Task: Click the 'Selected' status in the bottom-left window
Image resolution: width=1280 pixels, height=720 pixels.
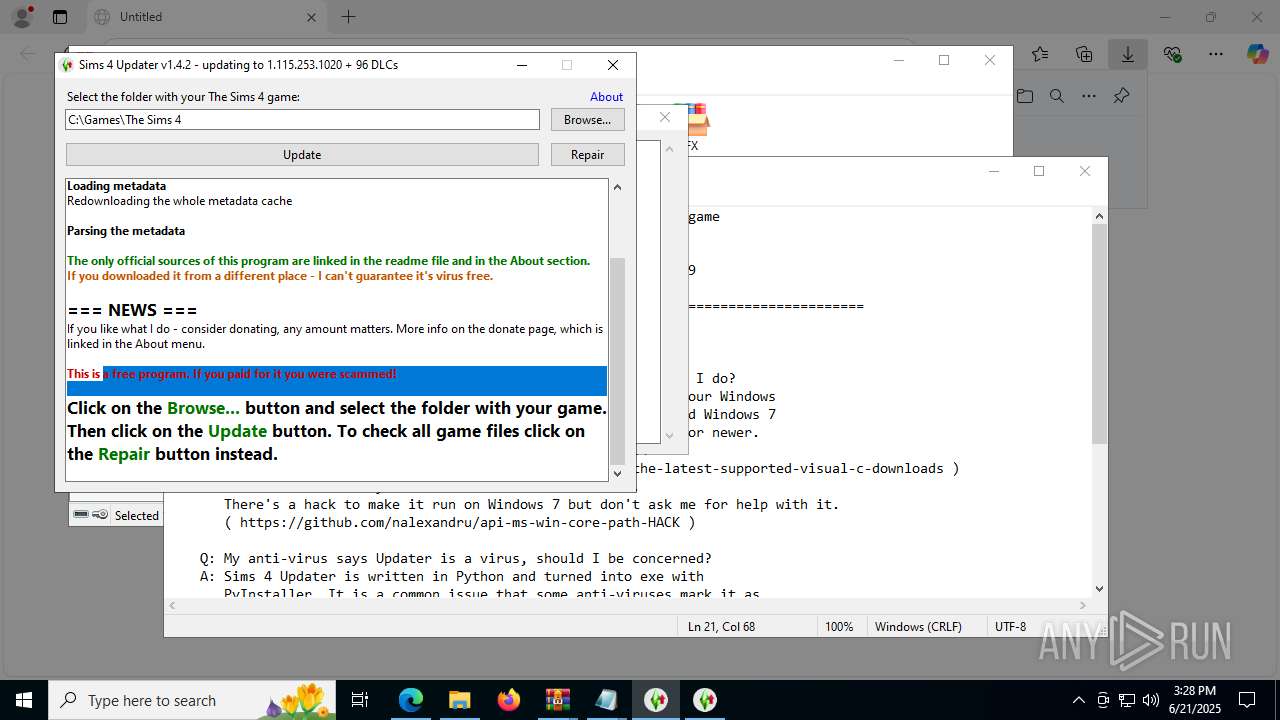Action: [137, 516]
